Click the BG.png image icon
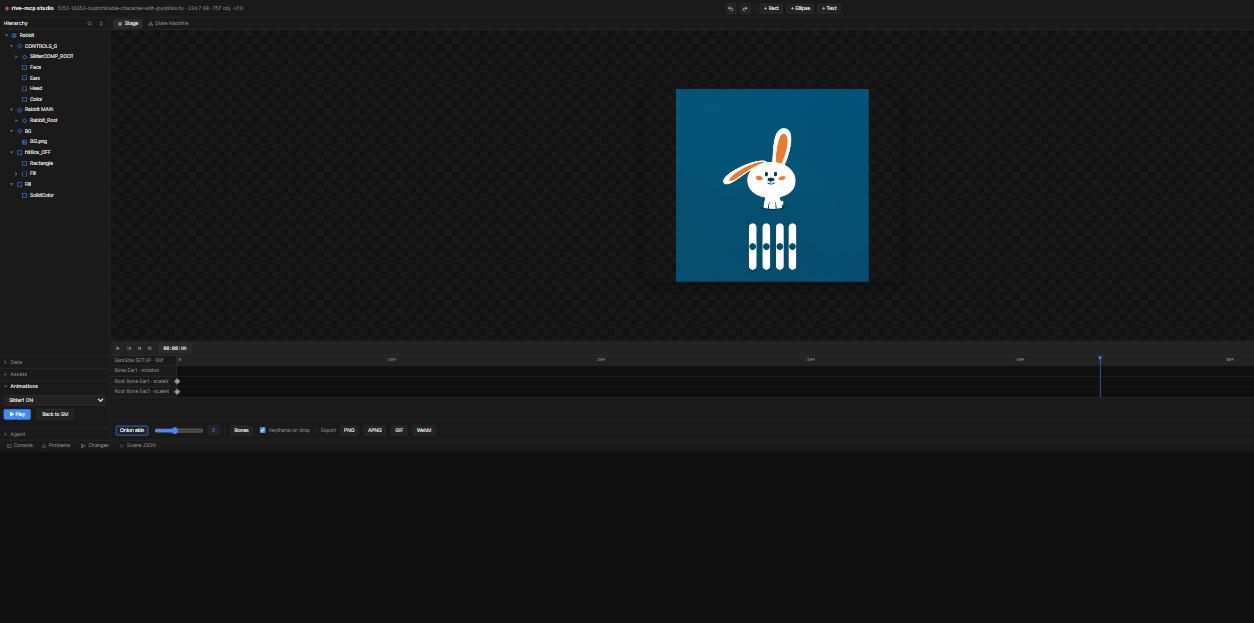This screenshot has width=1254, height=623. pyautogui.click(x=24, y=141)
